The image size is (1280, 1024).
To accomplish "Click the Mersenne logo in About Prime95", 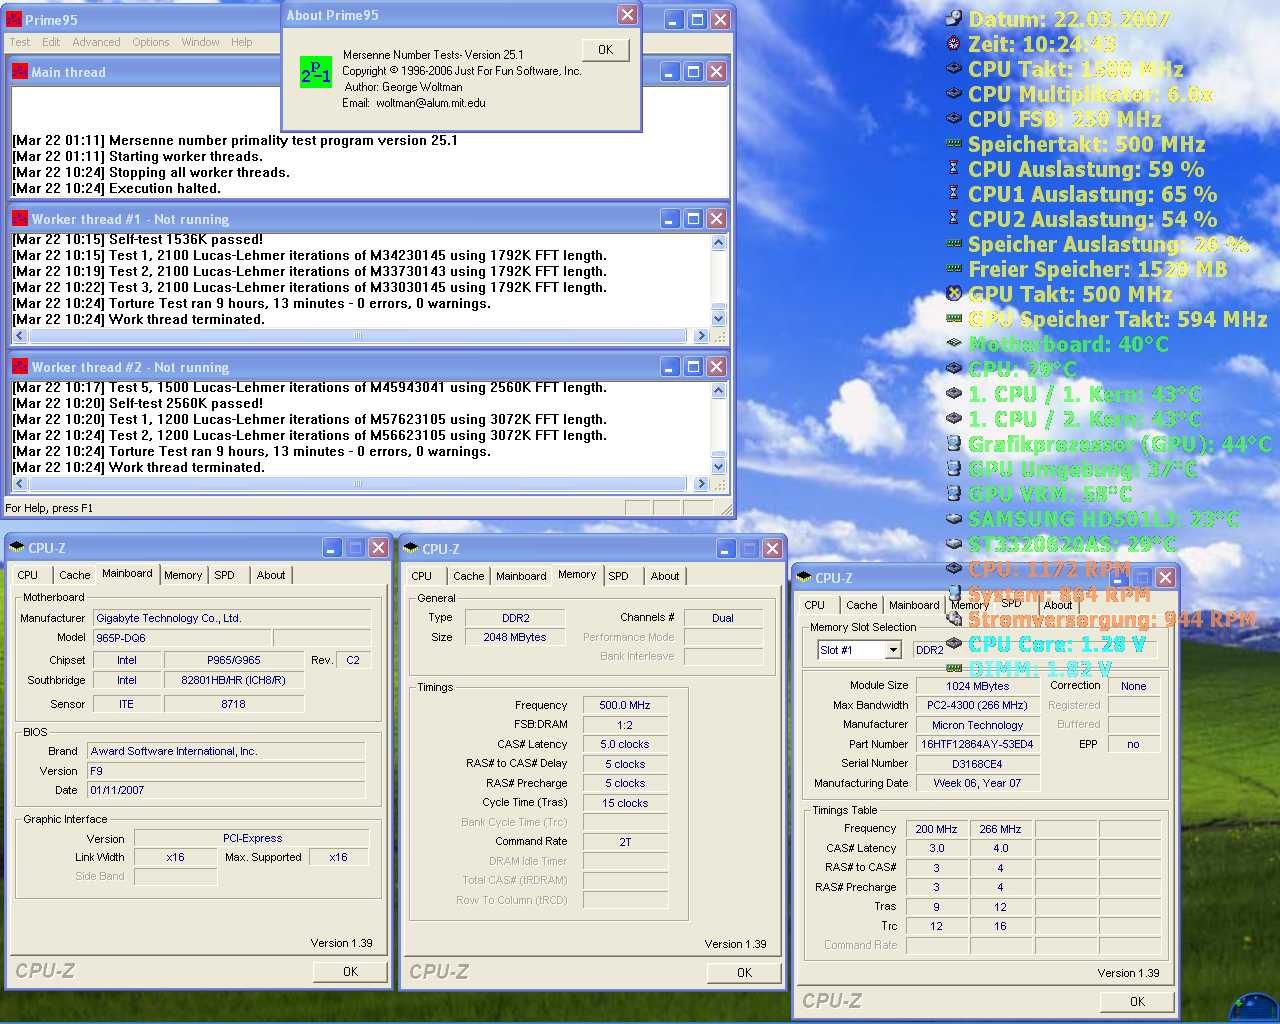I will pyautogui.click(x=316, y=72).
